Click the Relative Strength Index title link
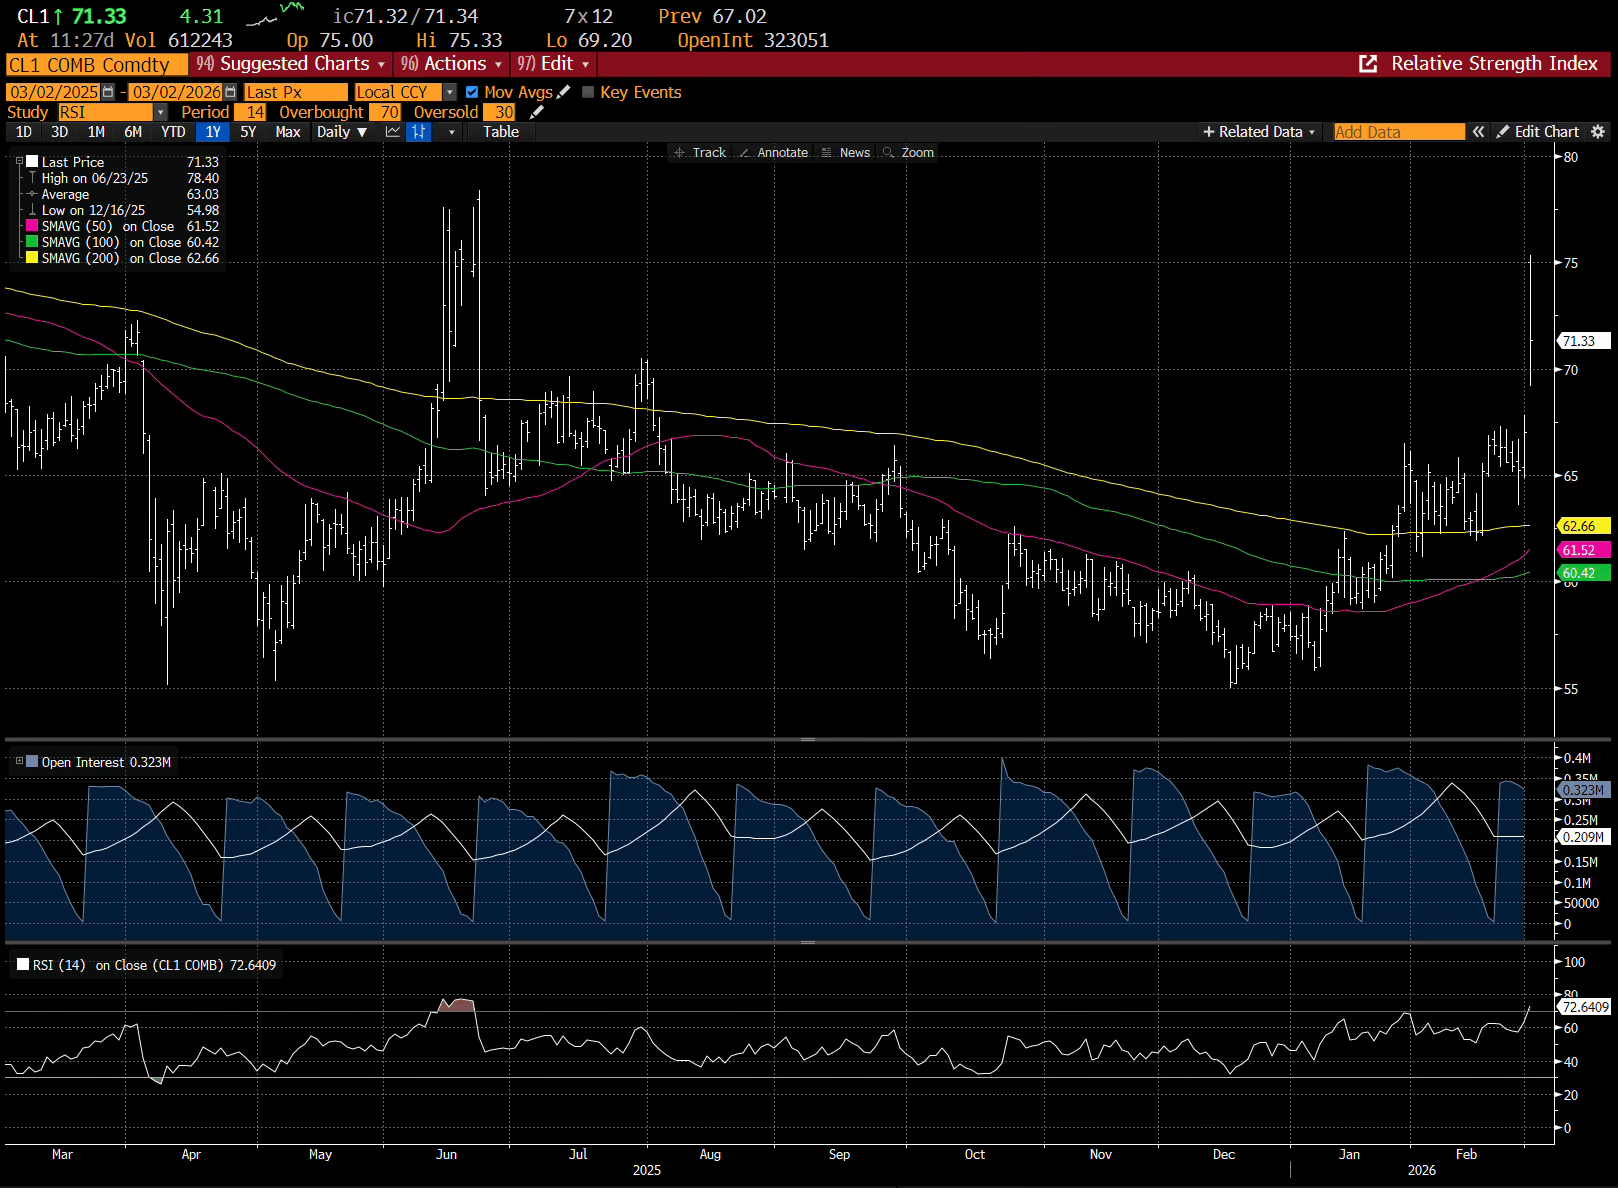1618x1188 pixels. pos(1495,64)
